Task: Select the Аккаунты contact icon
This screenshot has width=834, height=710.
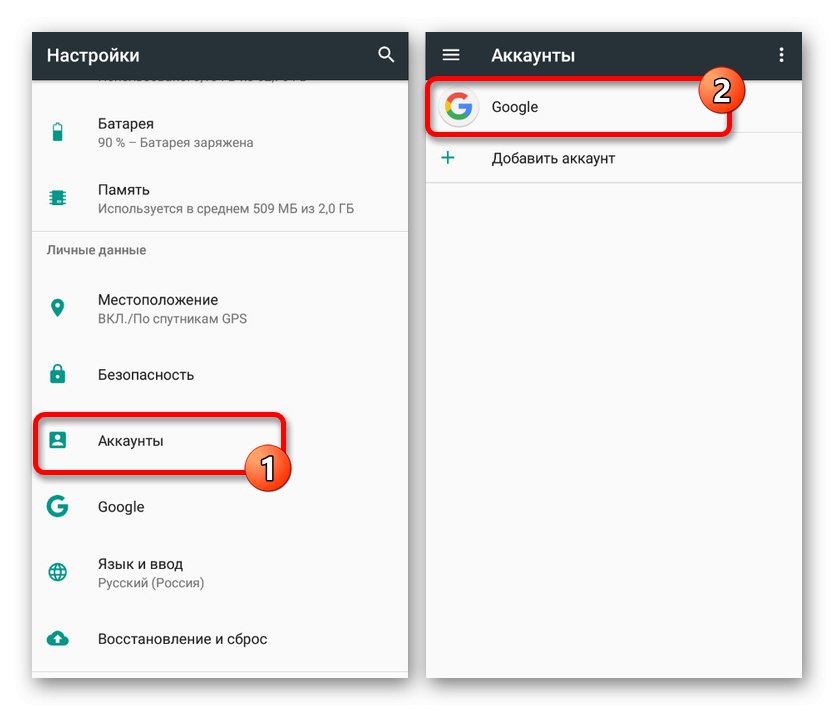Action: (x=57, y=440)
